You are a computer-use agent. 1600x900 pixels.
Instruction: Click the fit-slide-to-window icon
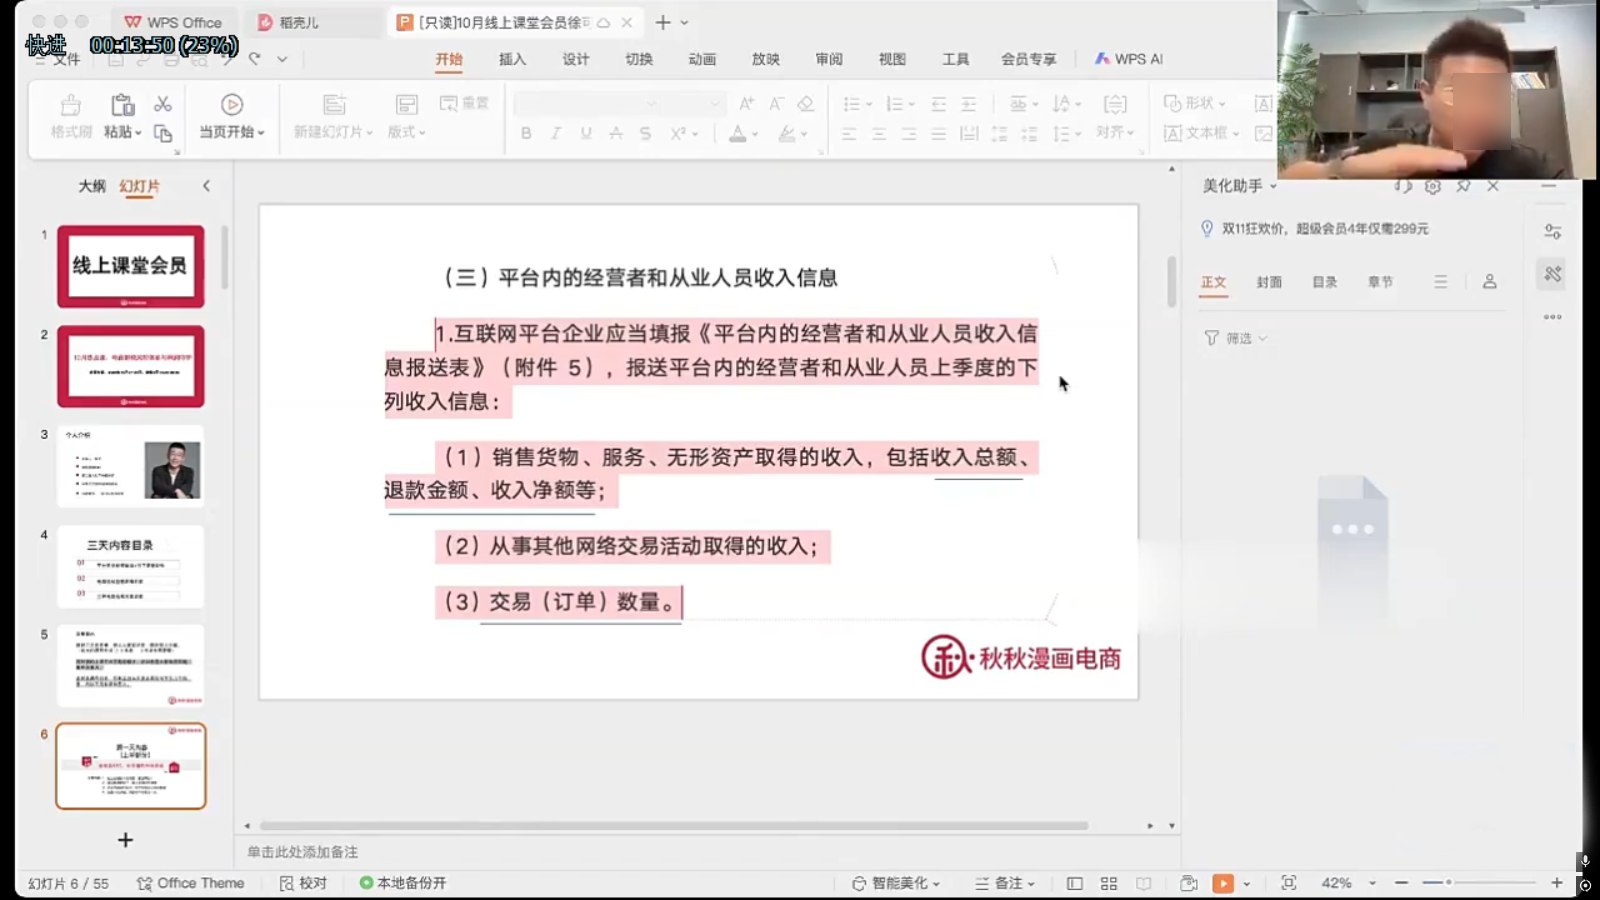[1288, 883]
